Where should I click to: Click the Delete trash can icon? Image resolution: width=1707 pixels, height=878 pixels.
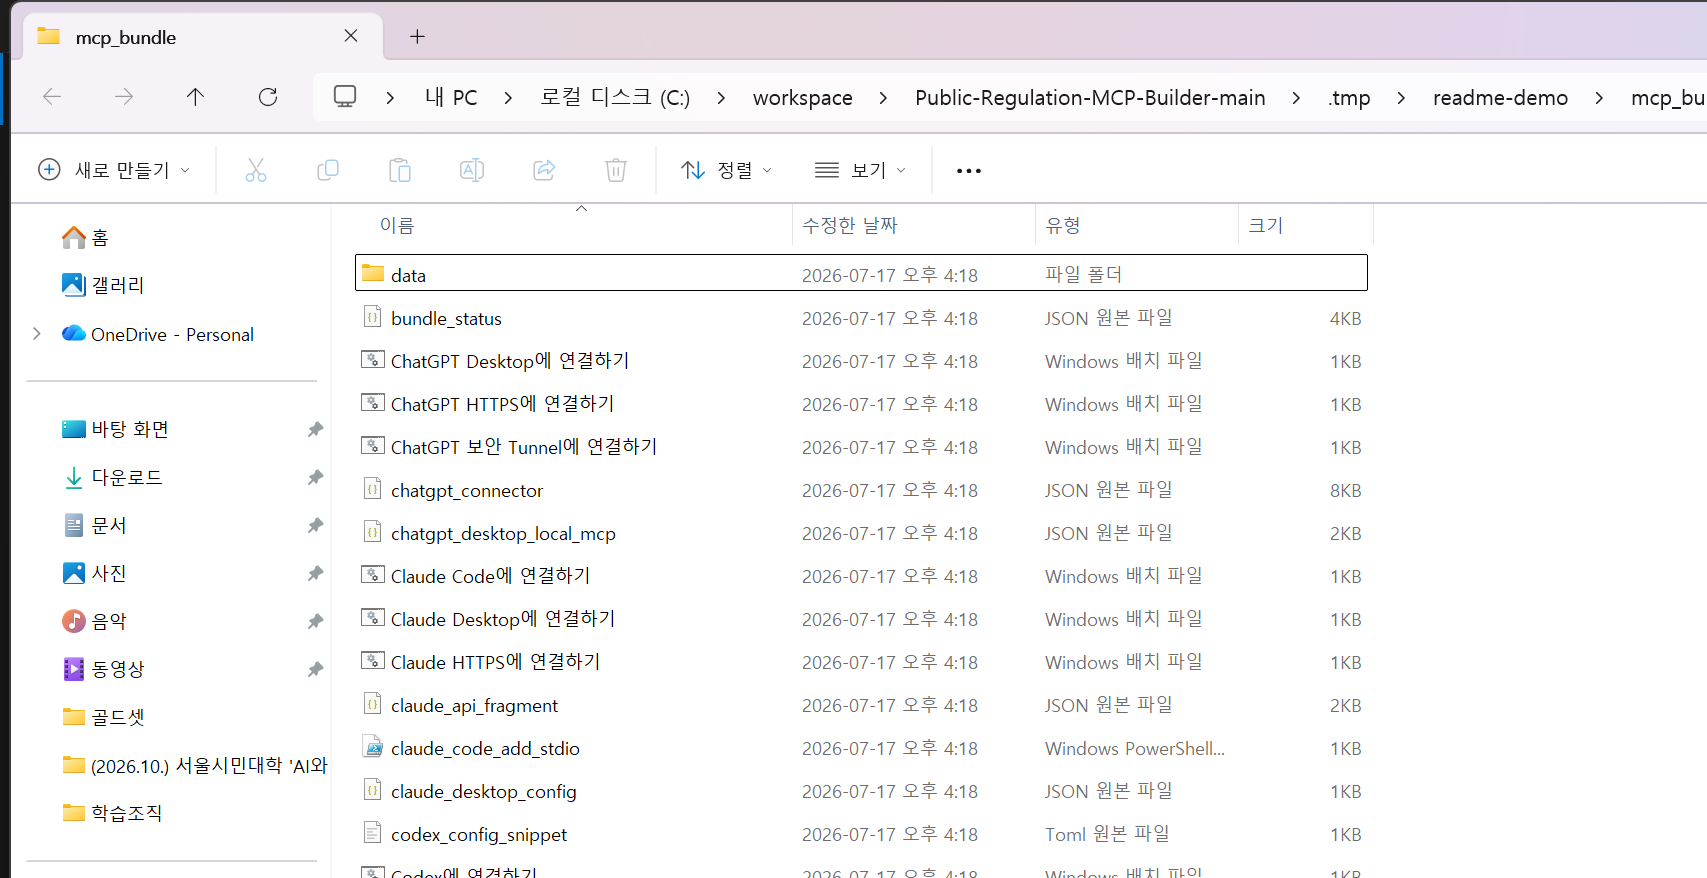click(x=616, y=170)
